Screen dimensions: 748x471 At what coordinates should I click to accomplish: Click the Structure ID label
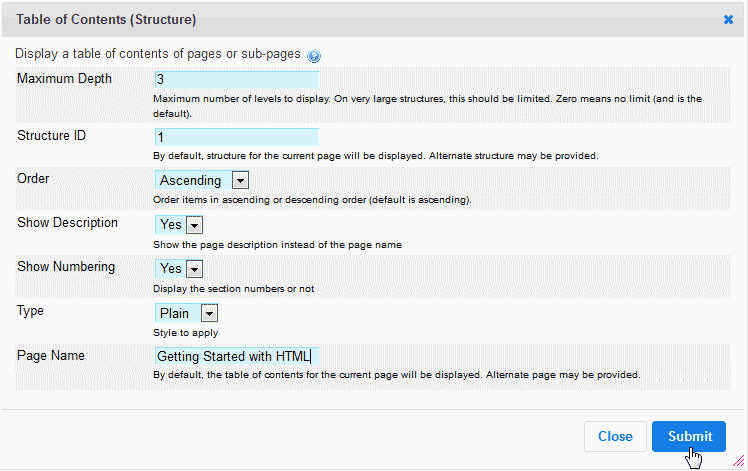52,135
